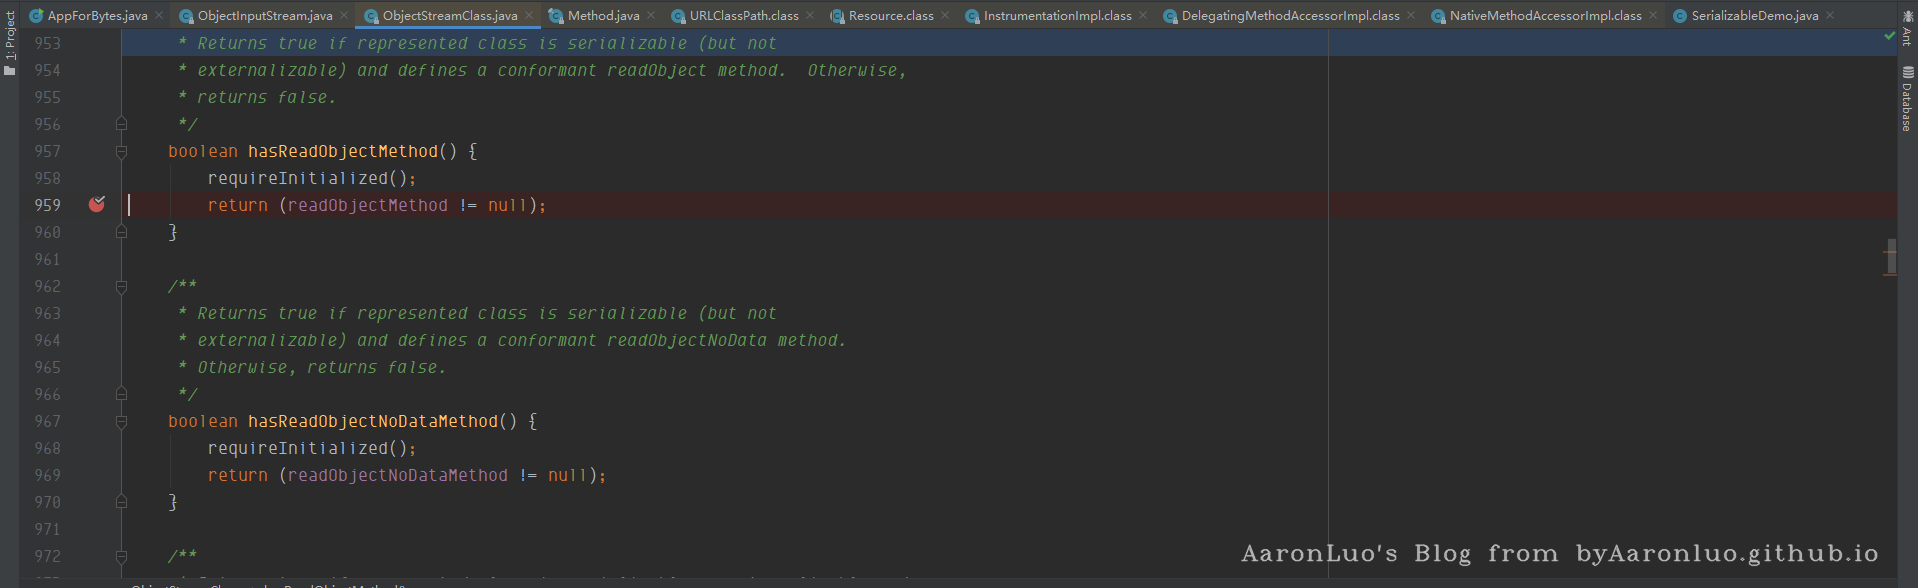This screenshot has width=1918, height=588.
Task: Close the AppForBytes.java tab
Action: [159, 15]
